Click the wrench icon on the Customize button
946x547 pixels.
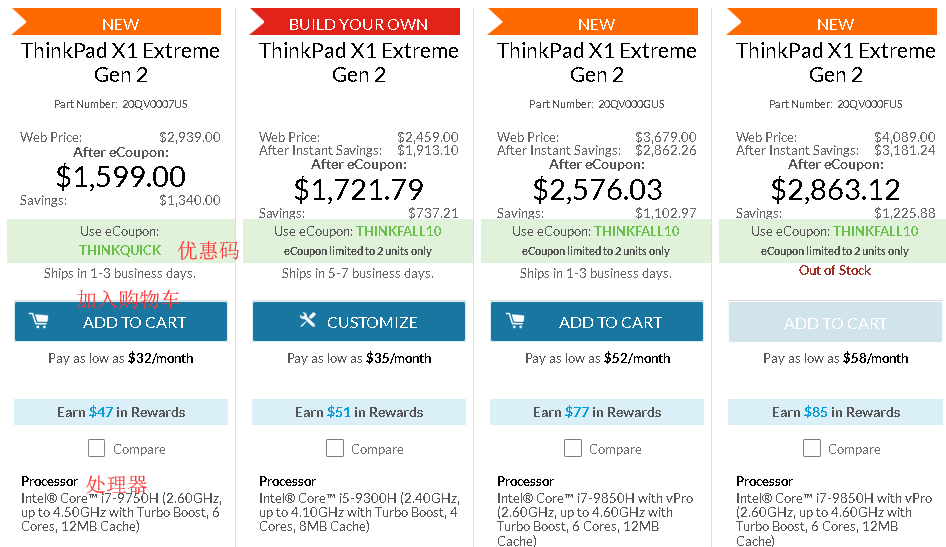308,321
